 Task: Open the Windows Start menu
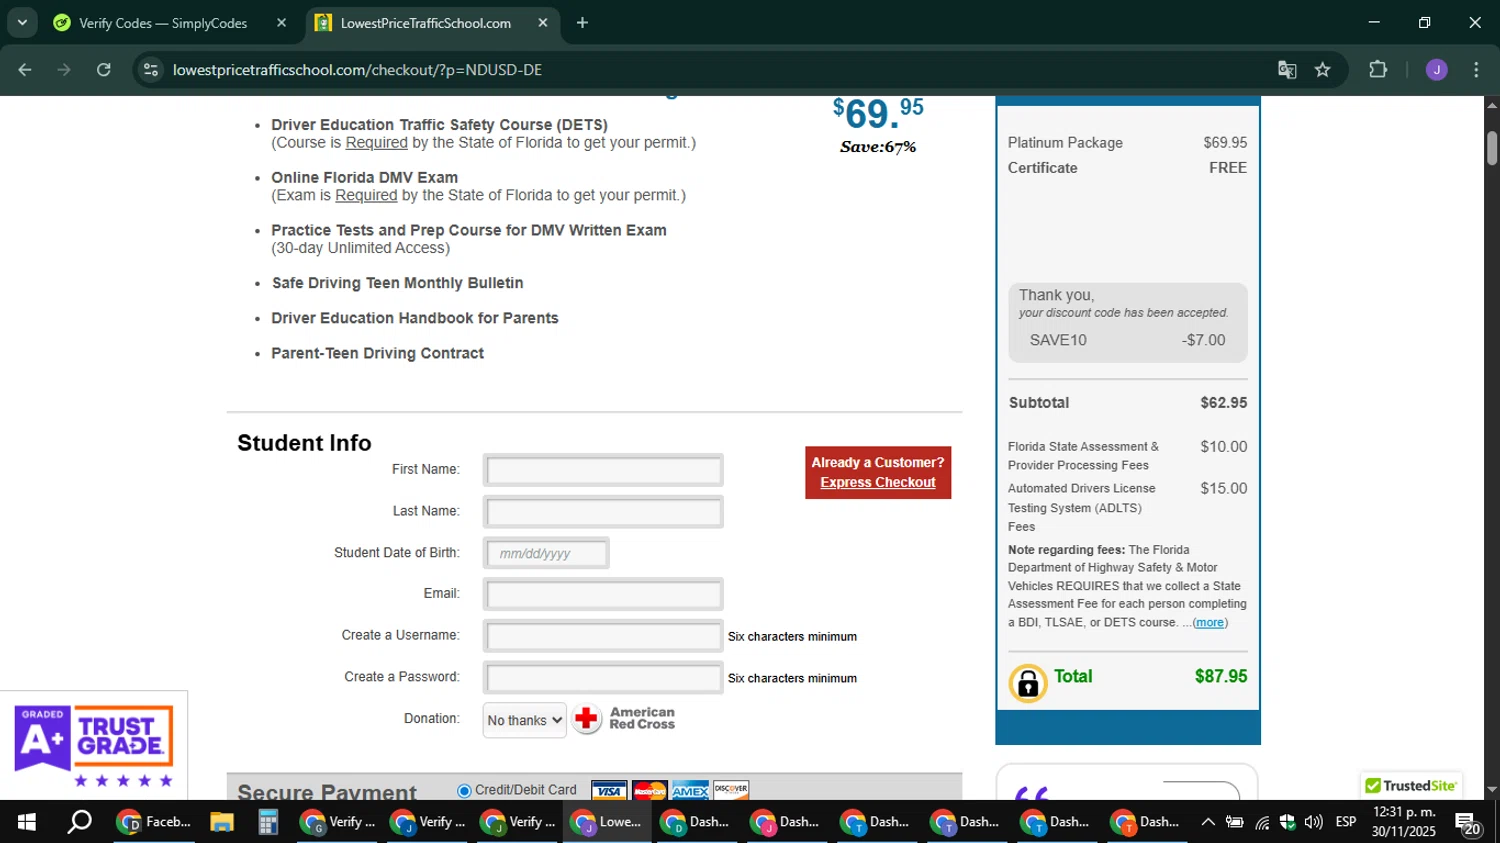tap(27, 822)
